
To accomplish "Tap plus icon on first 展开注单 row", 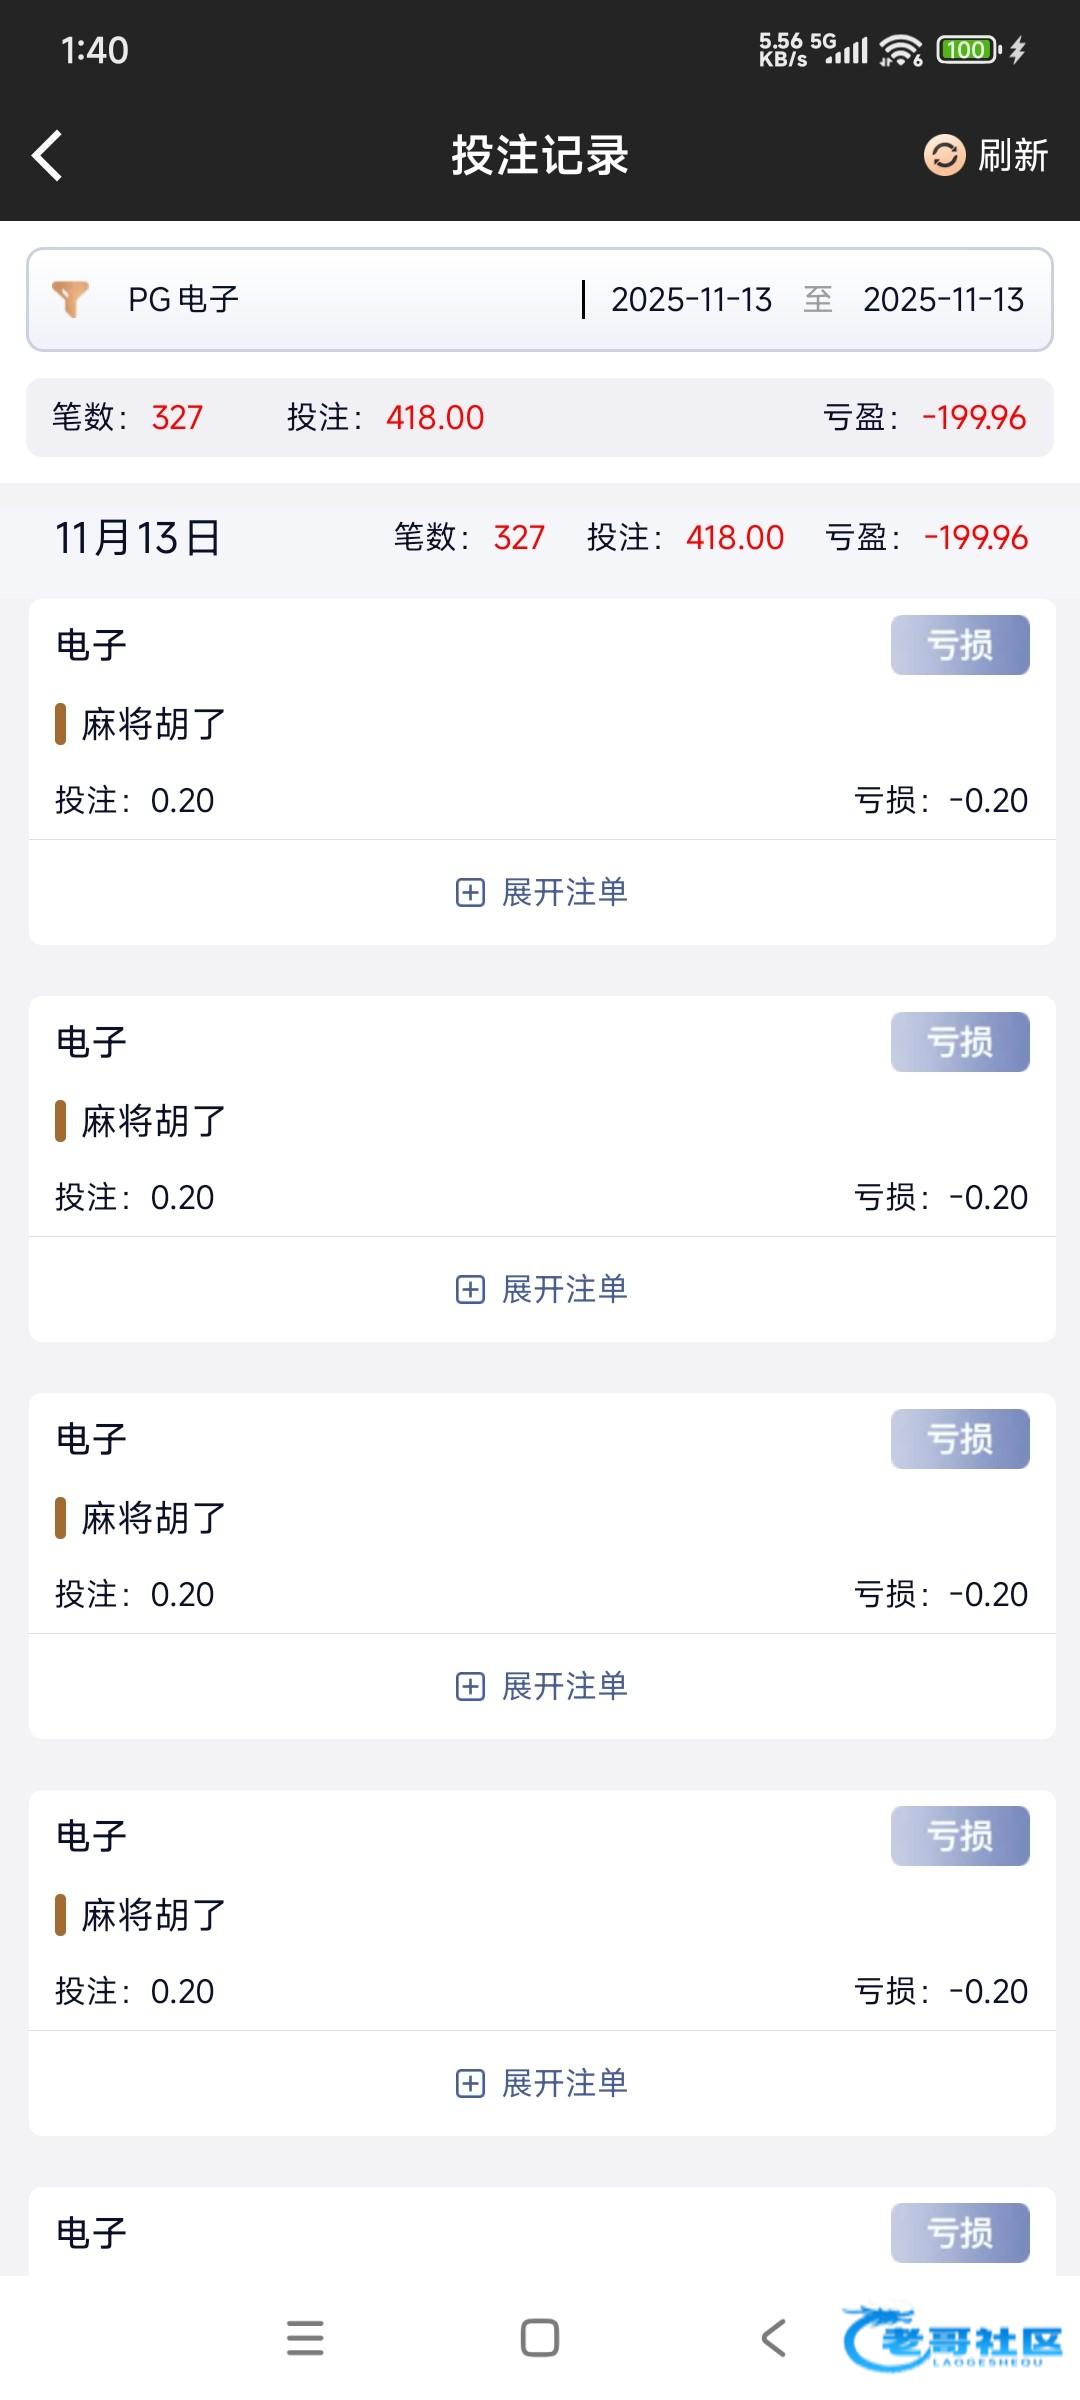I will [x=470, y=893].
